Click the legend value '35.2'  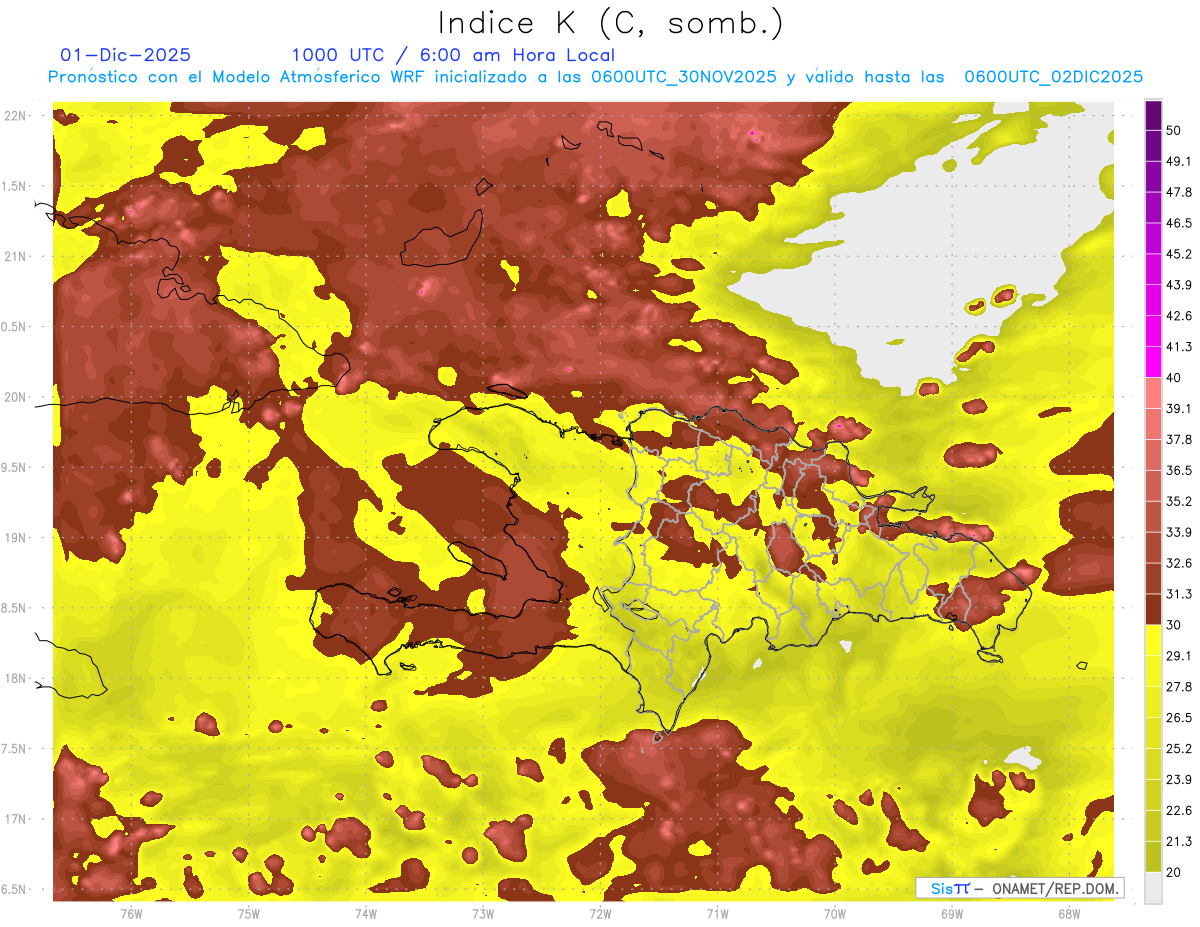point(1179,501)
